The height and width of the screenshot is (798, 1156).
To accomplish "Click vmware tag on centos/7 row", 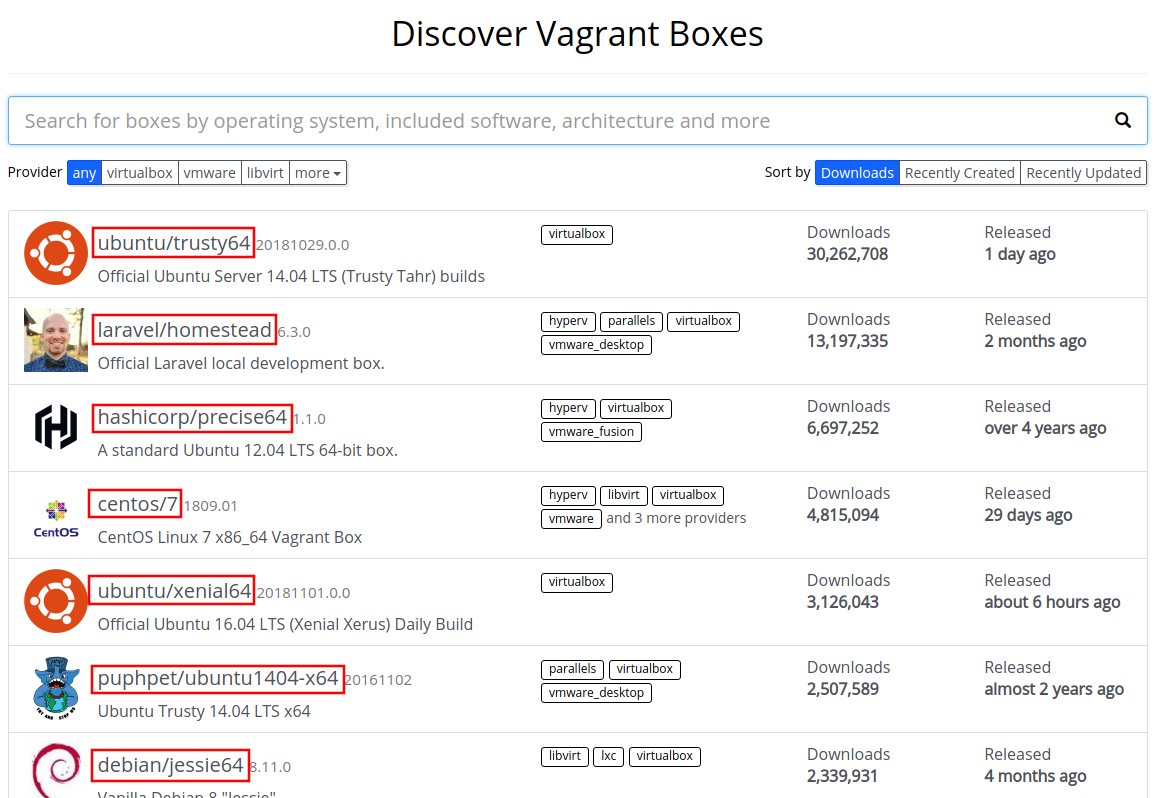I will 571,519.
